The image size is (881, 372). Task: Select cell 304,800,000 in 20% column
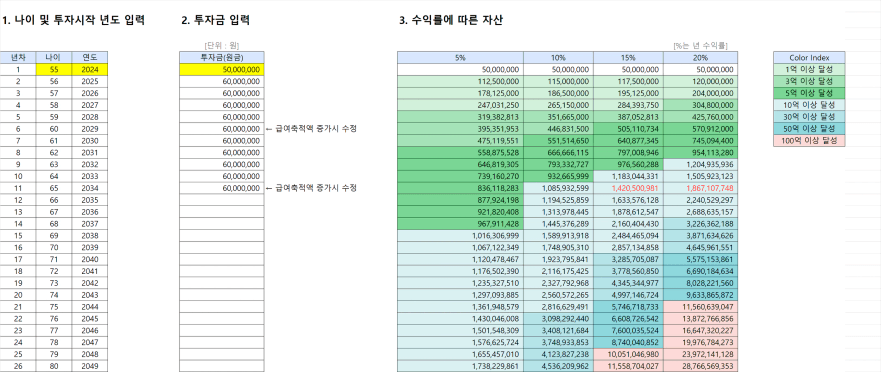point(701,105)
